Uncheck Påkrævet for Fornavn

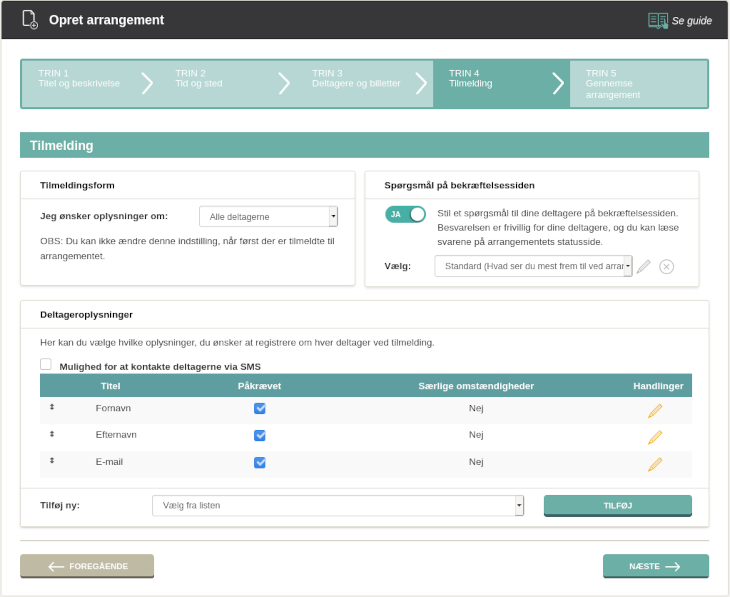coord(260,409)
